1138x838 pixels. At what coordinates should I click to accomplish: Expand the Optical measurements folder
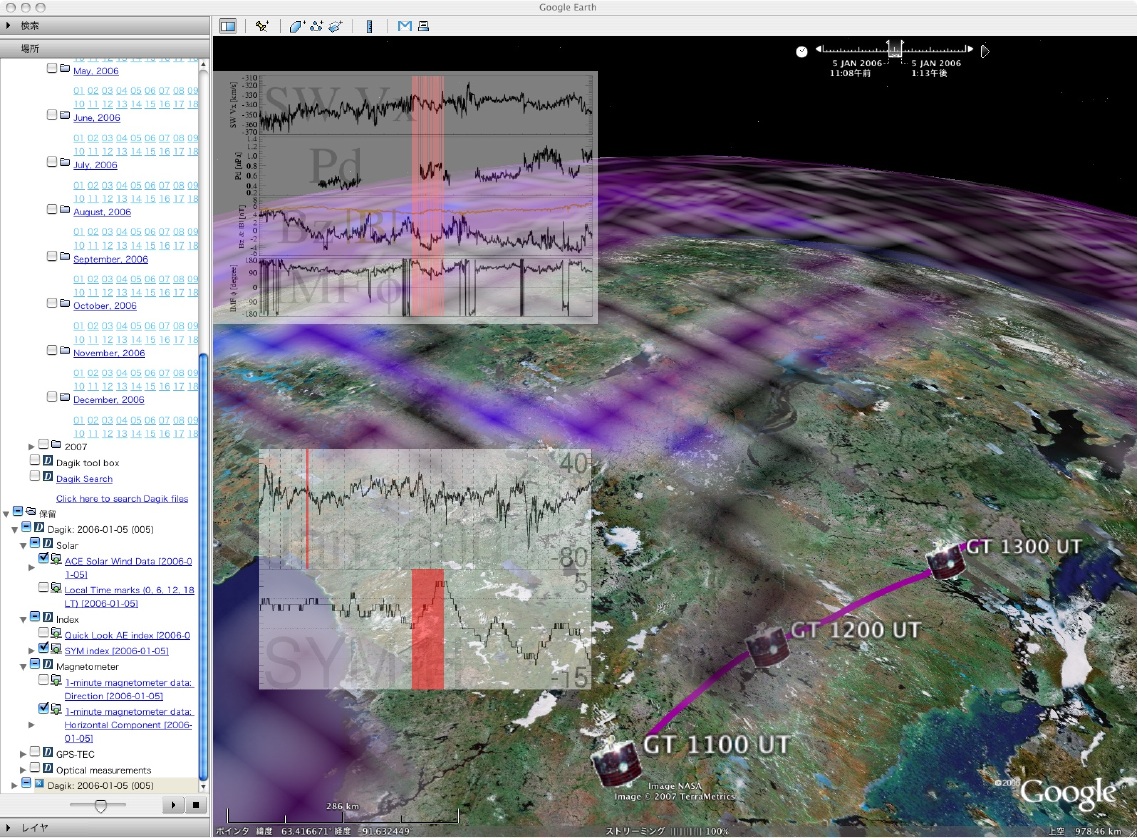[x=23, y=771]
